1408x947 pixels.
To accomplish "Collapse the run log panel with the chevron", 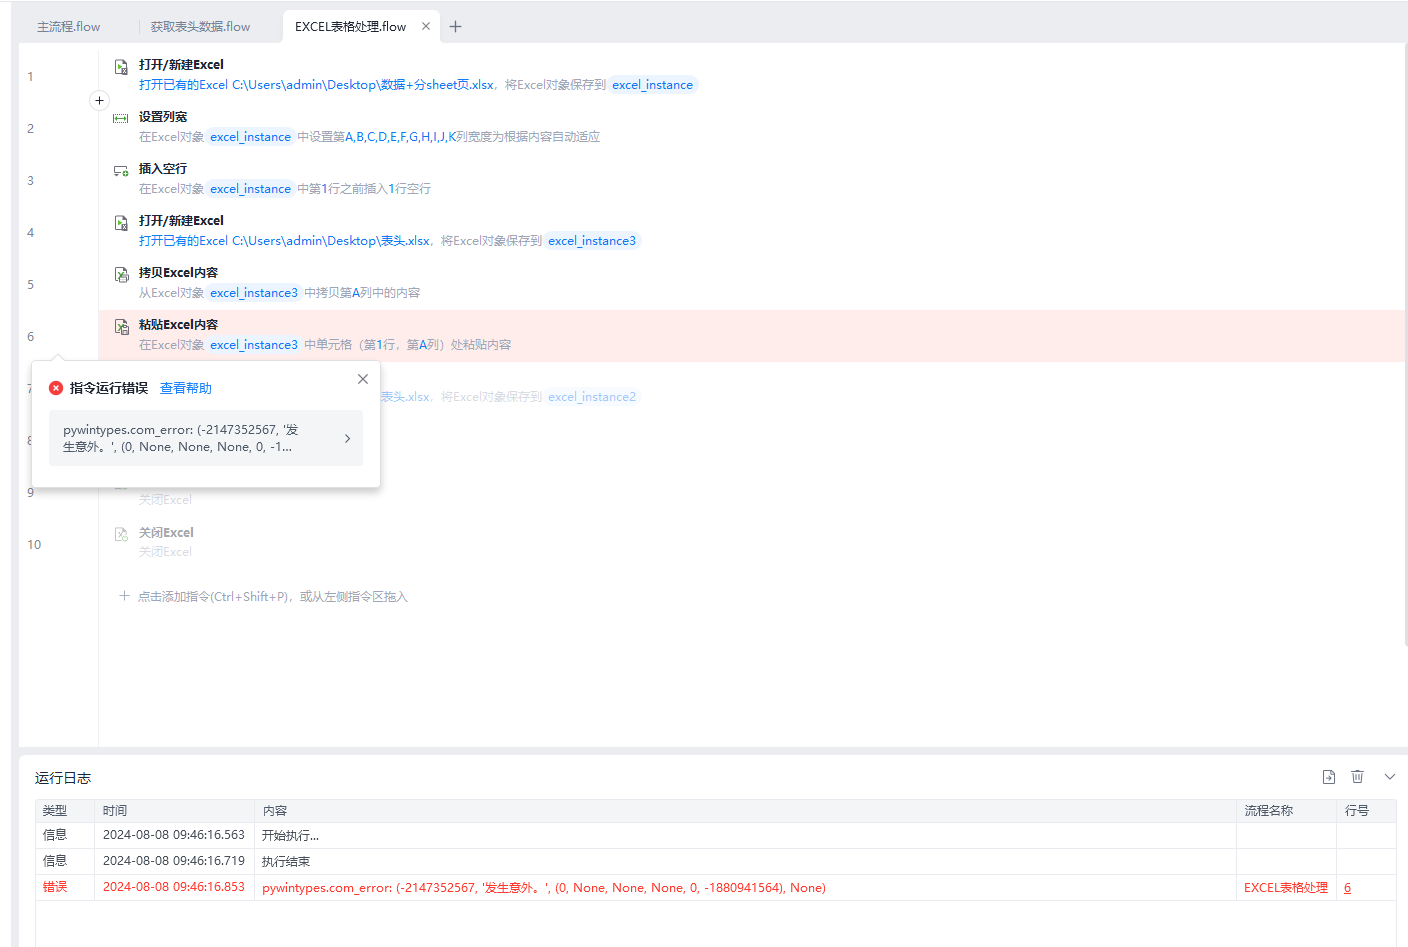I will 1390,777.
